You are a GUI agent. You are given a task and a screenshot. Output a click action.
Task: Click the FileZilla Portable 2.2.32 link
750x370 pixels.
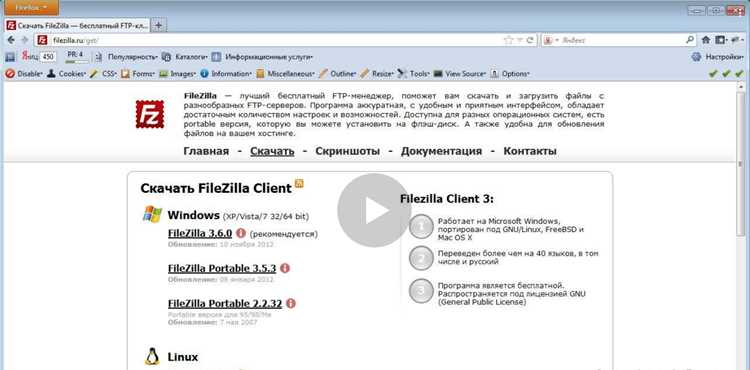pyautogui.click(x=225, y=304)
